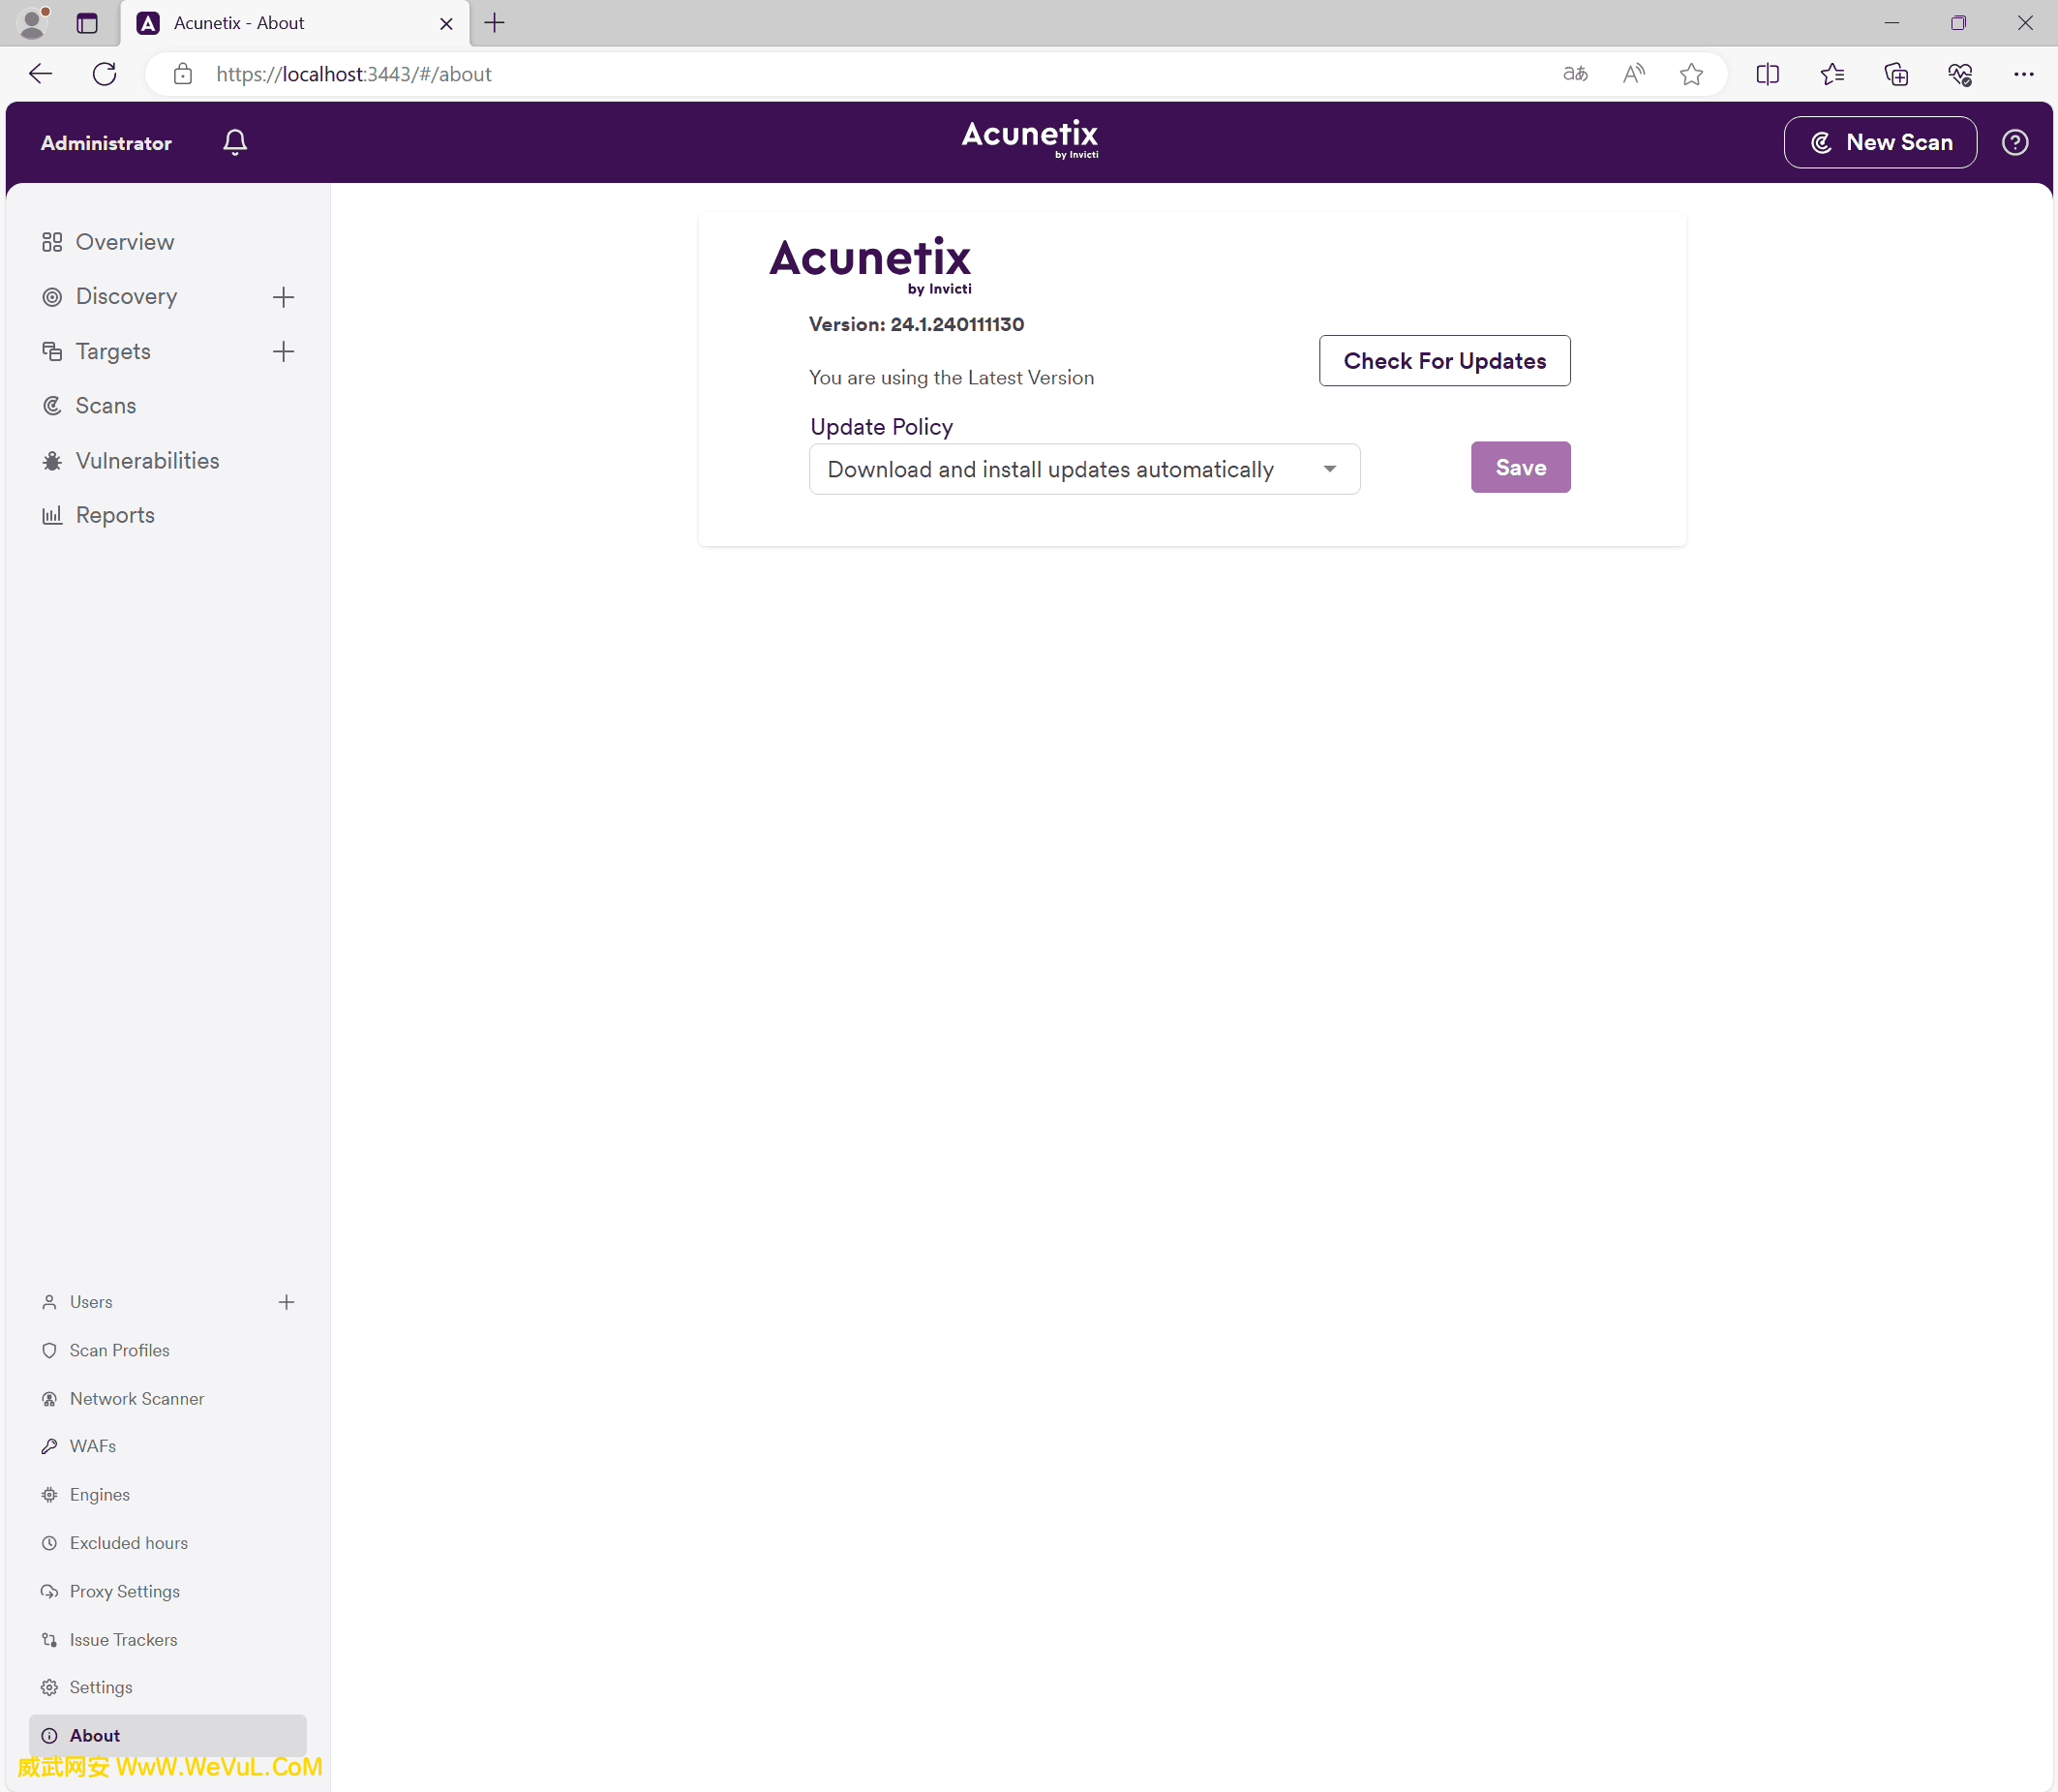Screen dimensions: 2058x1792
Task: Close the Acunetix - About tab
Action: coord(446,24)
